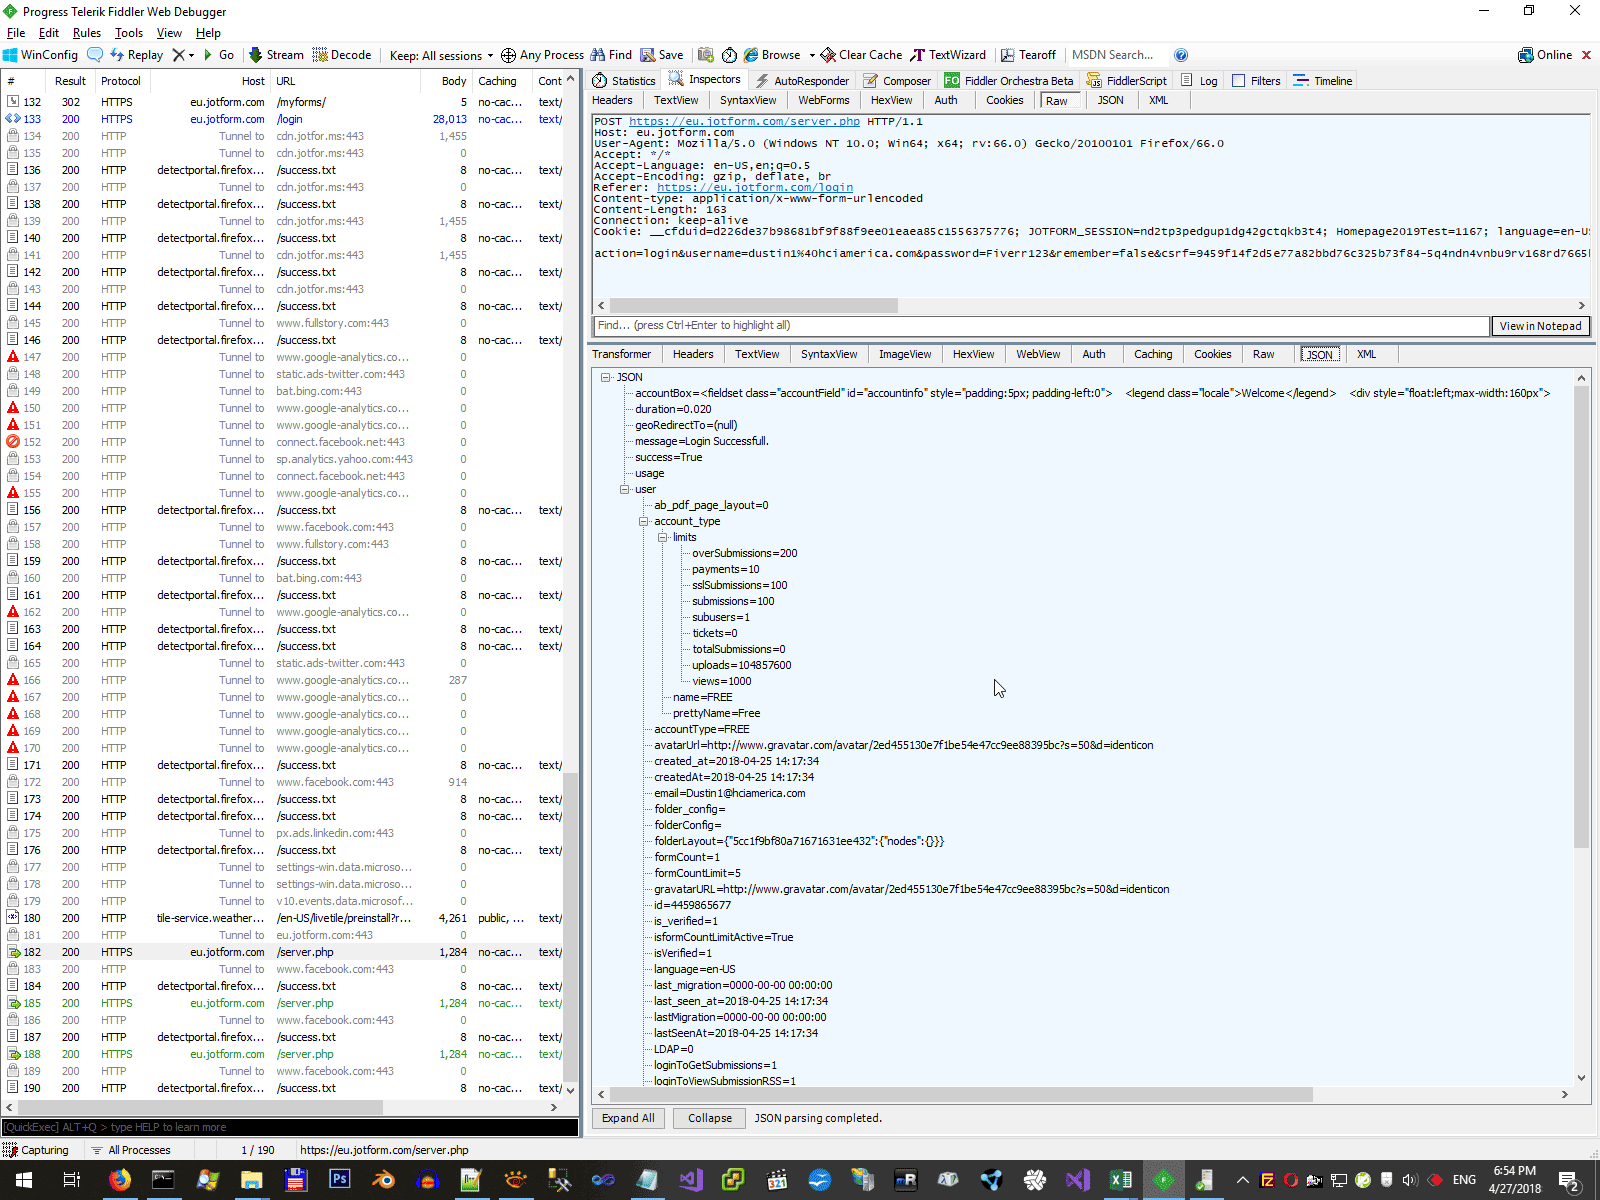Sort sessions by the Result column

click(x=70, y=81)
